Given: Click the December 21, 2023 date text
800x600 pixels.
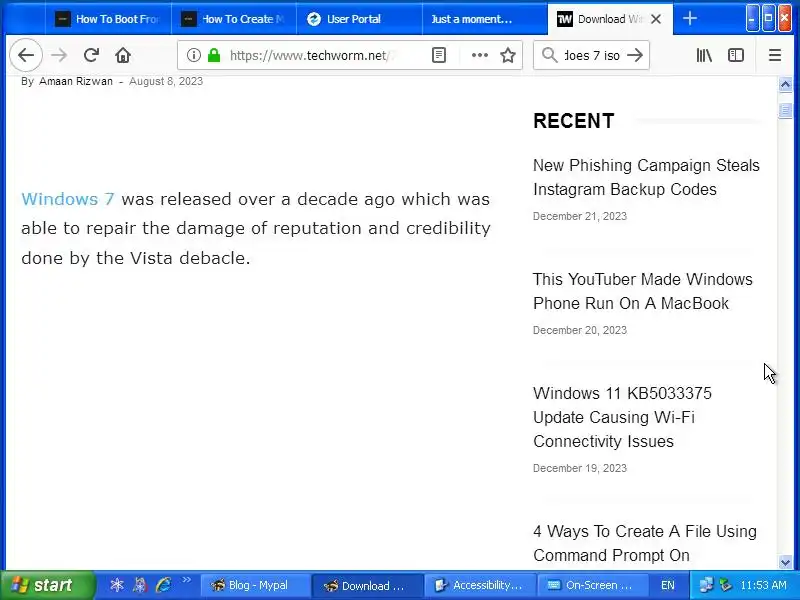Looking at the screenshot, I should pos(580,216).
